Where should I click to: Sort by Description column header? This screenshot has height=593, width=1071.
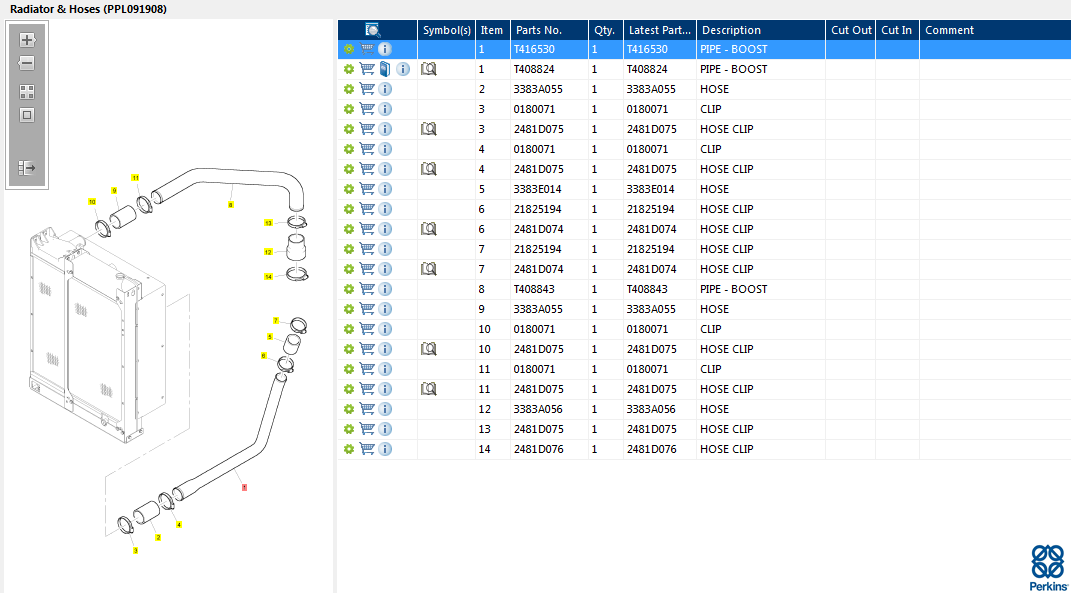tap(731, 30)
